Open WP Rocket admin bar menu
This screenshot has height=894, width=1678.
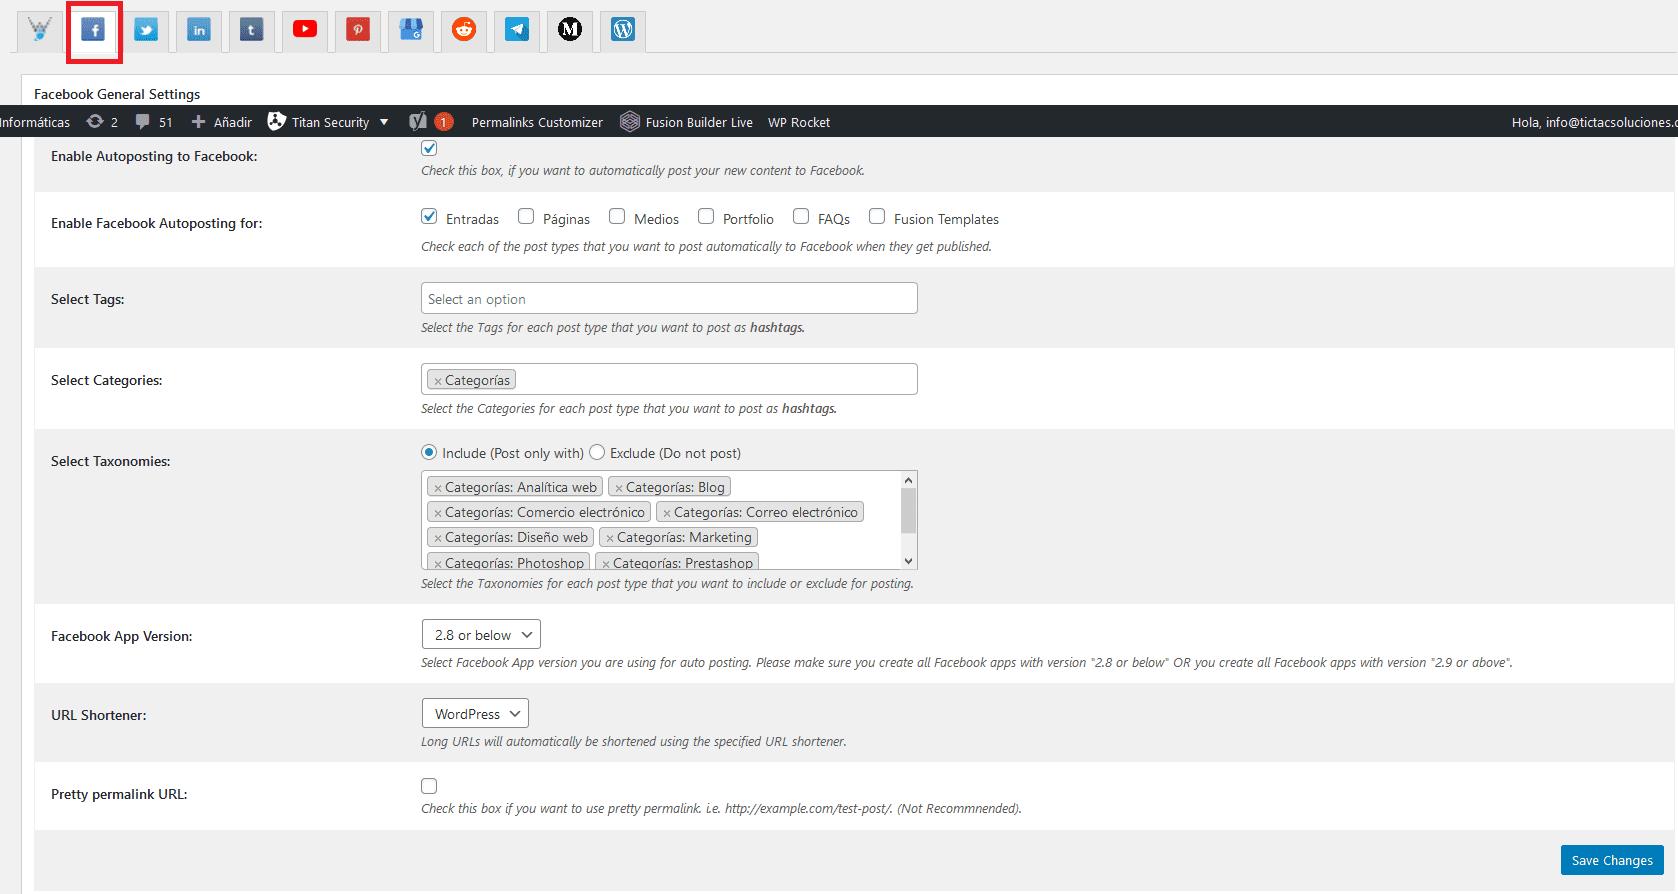pos(799,122)
